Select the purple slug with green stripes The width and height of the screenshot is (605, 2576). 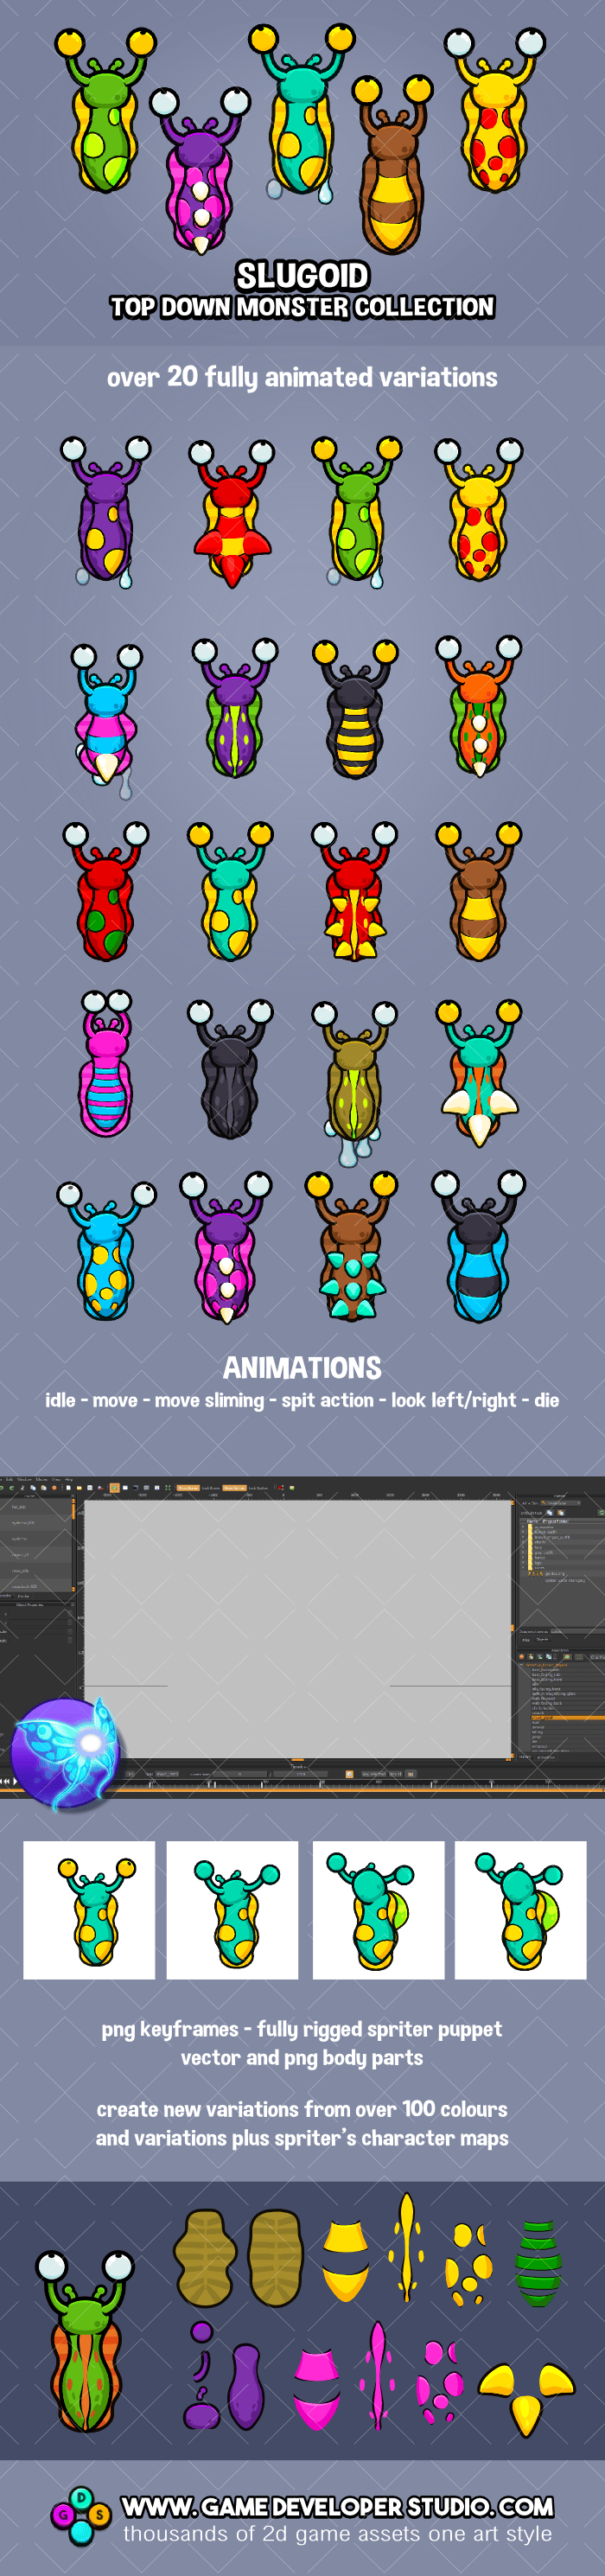(x=233, y=708)
